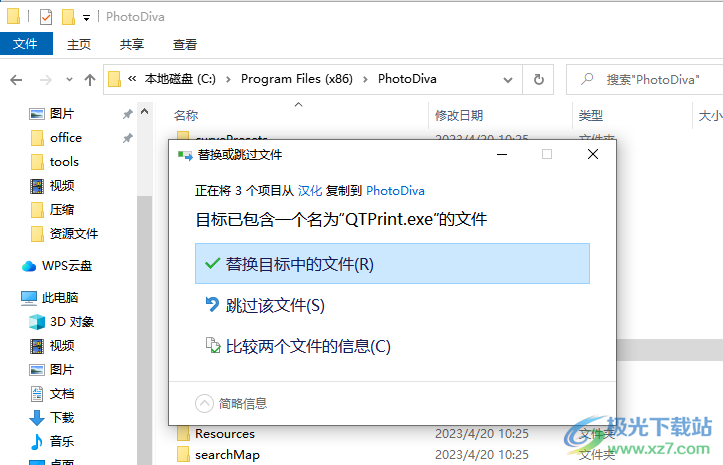Click navigation pane scrollbar up arrow
The image size is (723, 465).
pos(144,112)
